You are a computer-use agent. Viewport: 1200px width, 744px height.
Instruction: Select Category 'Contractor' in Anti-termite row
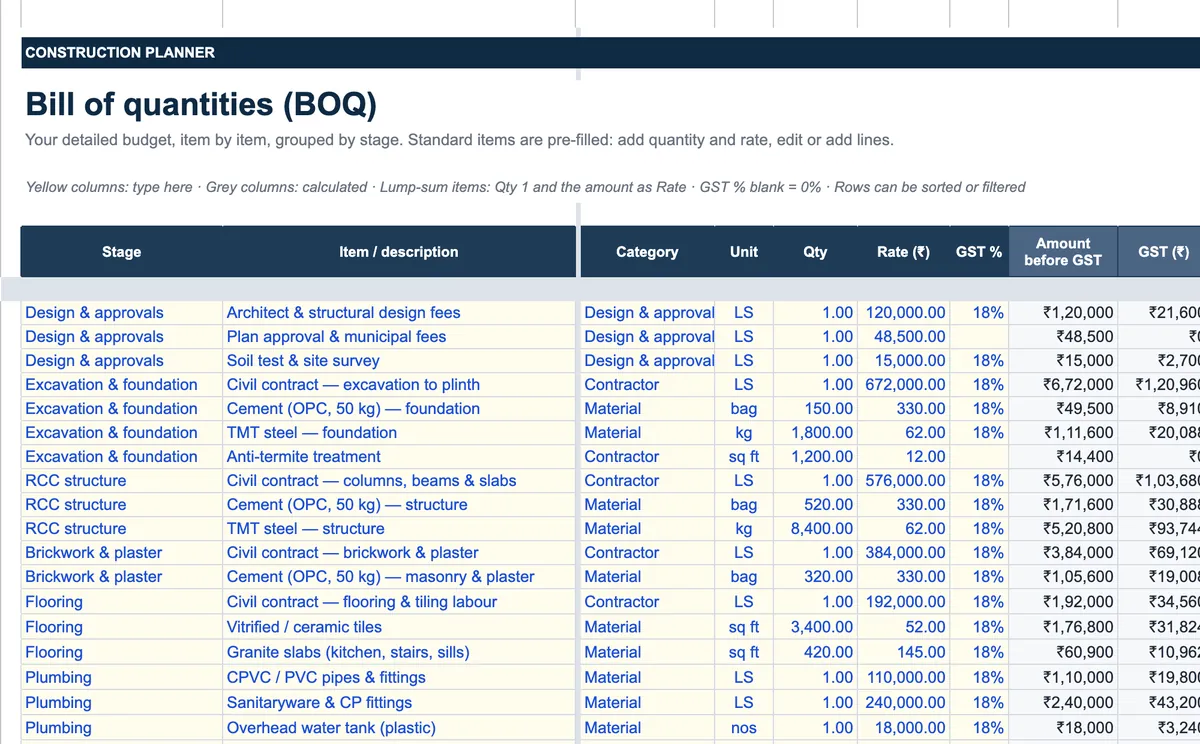(x=647, y=457)
